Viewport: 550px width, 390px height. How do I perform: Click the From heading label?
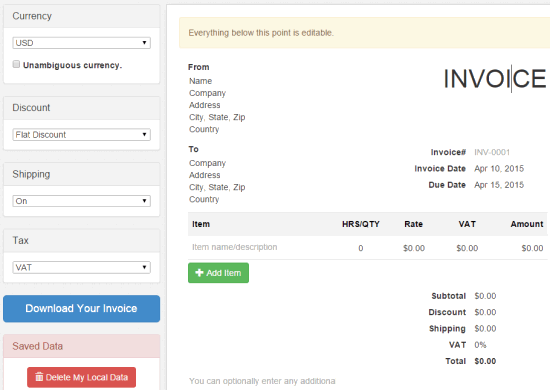pyautogui.click(x=199, y=67)
